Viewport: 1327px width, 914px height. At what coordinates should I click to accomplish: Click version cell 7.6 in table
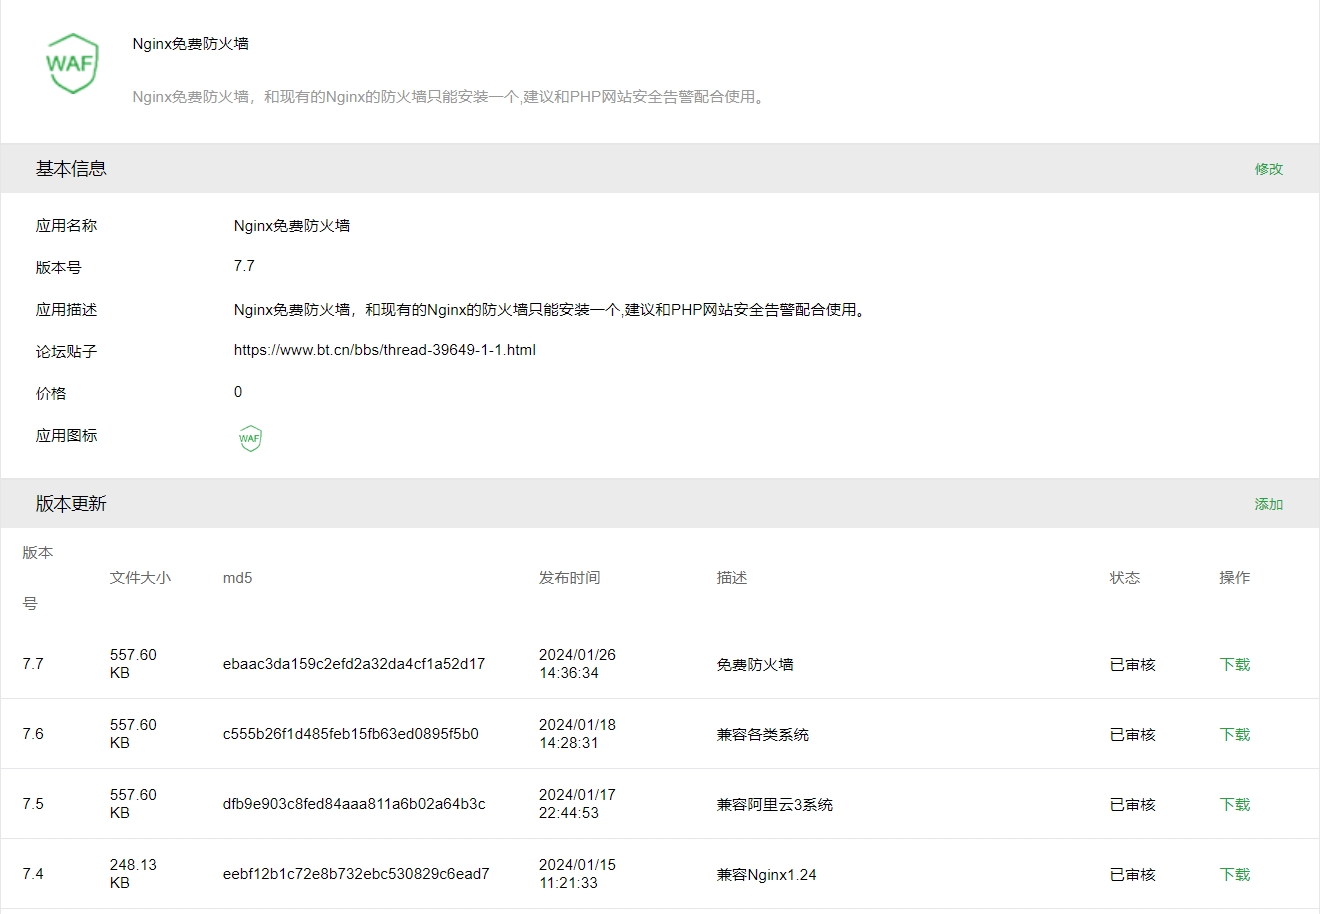pyautogui.click(x=33, y=734)
